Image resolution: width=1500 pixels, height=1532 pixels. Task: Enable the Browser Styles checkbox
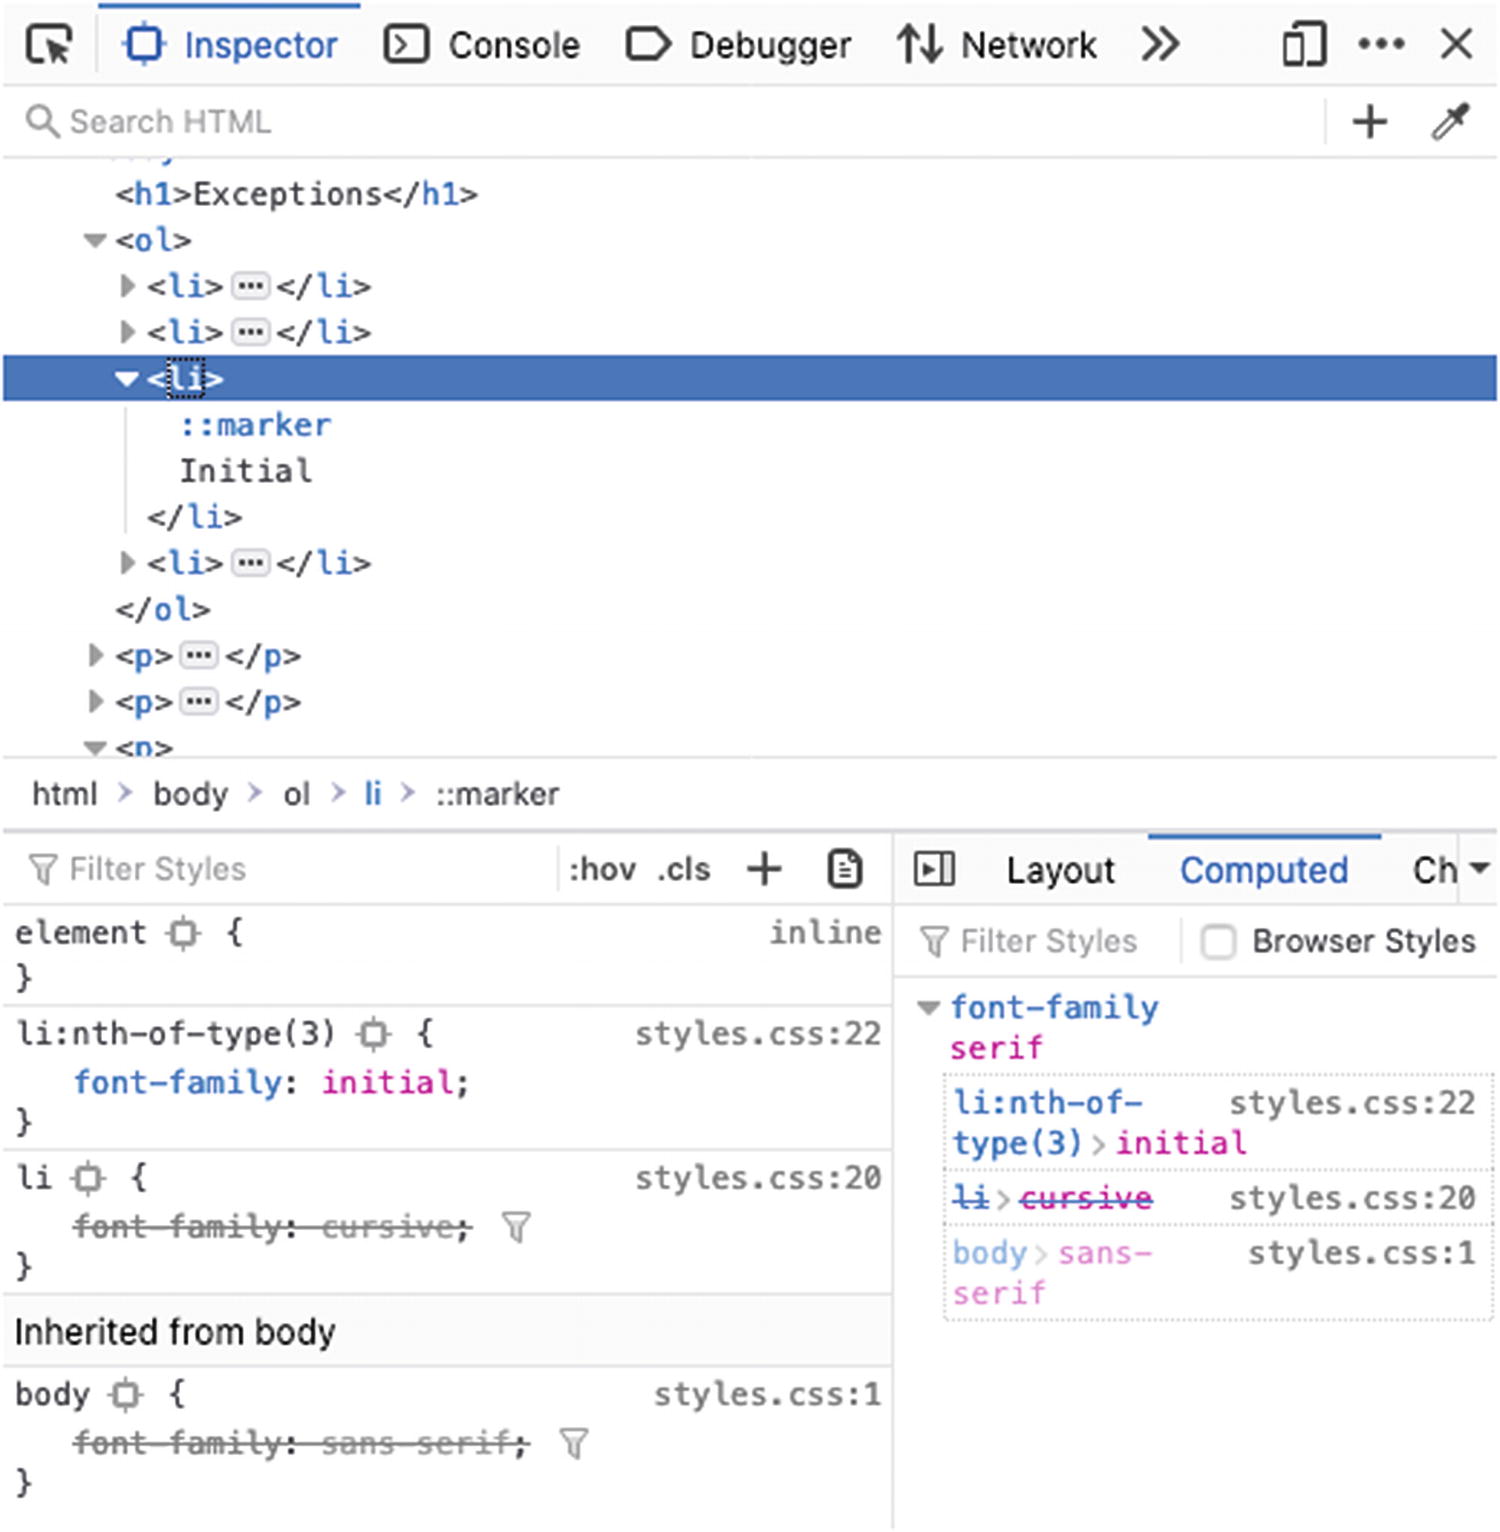[1217, 942]
